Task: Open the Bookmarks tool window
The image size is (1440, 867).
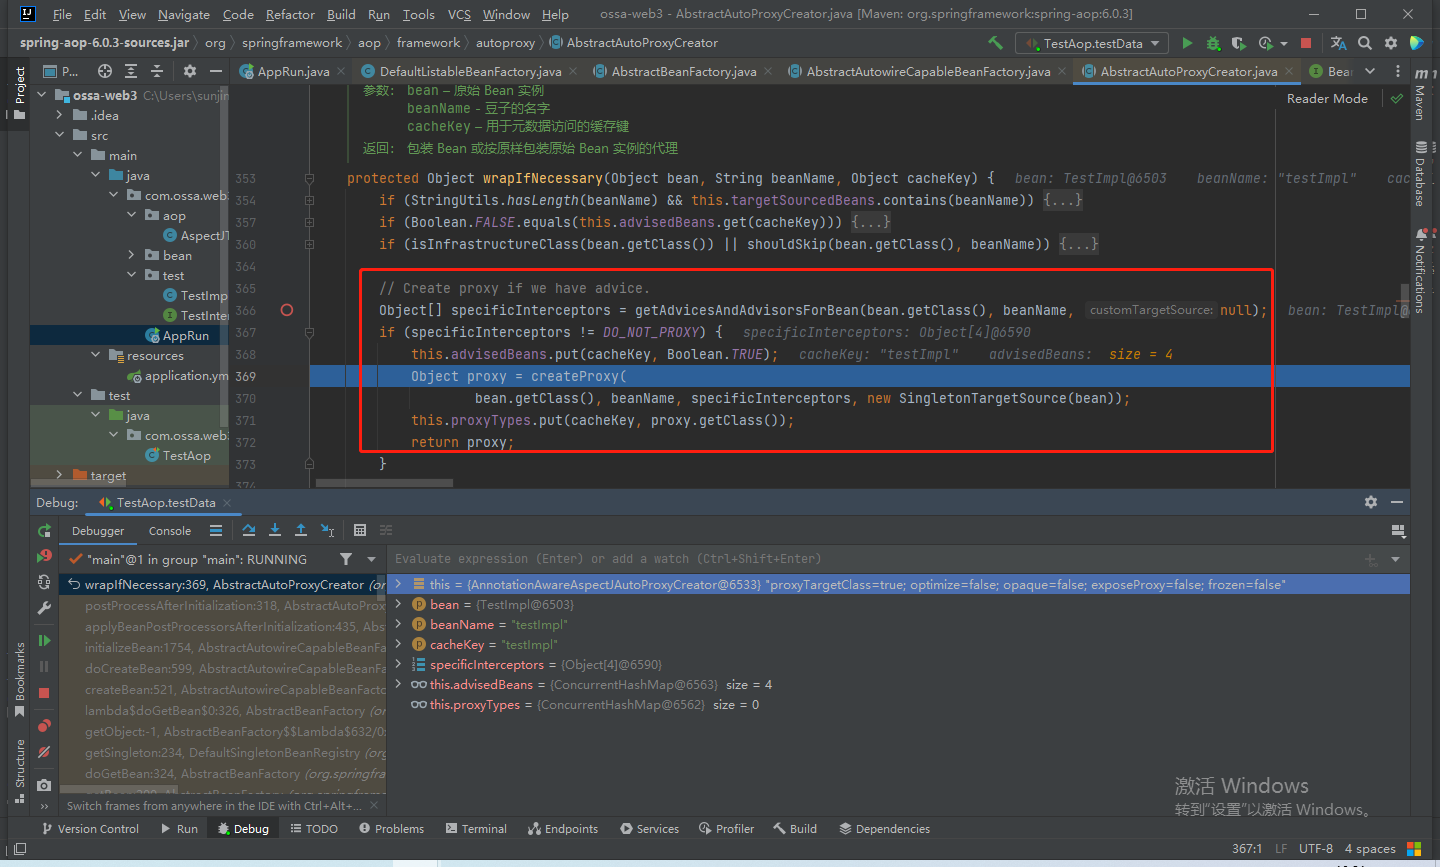Action: point(19,679)
